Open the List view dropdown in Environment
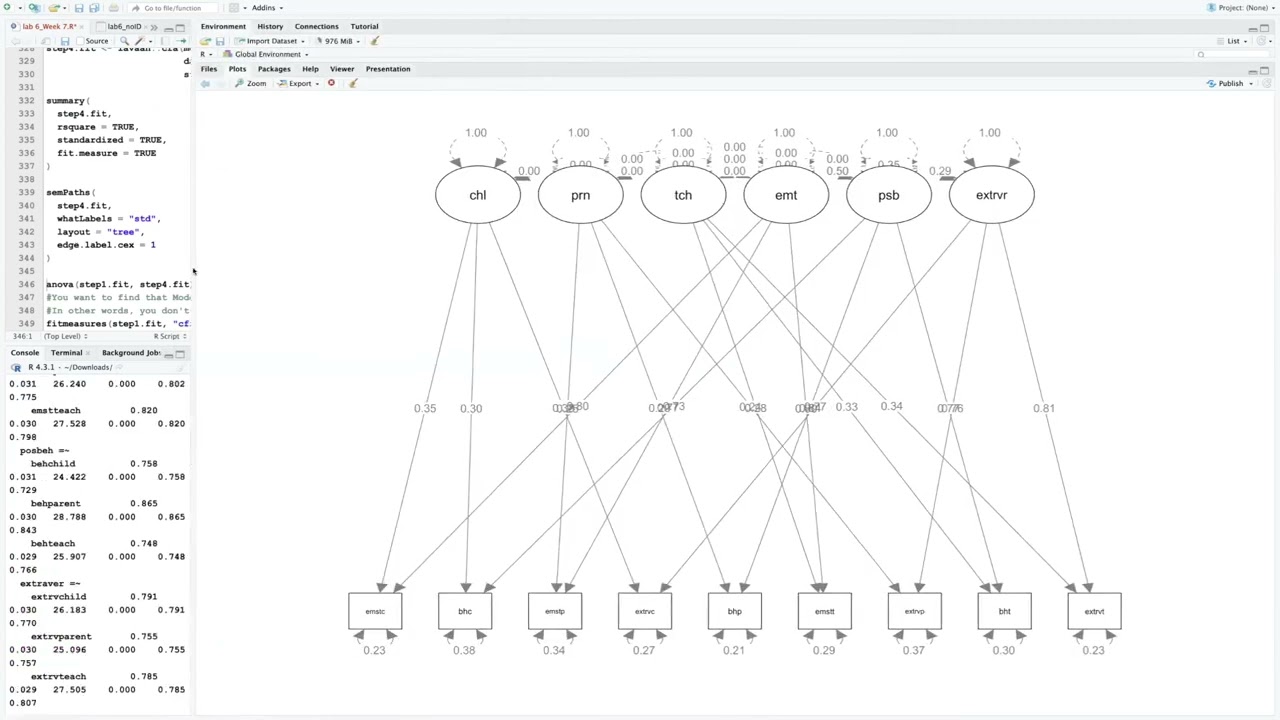Screen dimensions: 1280x720 [x=1234, y=41]
